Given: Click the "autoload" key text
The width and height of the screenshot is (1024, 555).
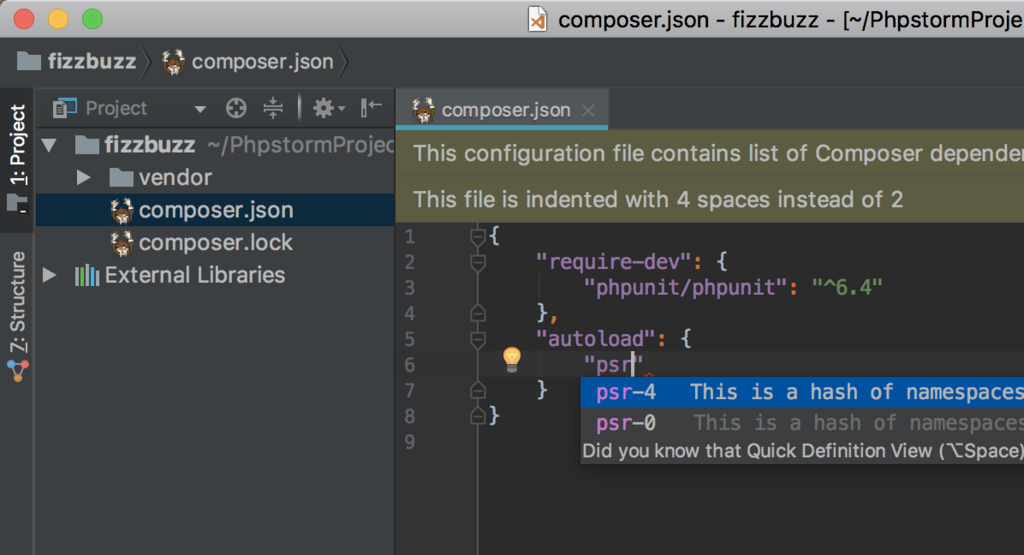Looking at the screenshot, I should 595,339.
